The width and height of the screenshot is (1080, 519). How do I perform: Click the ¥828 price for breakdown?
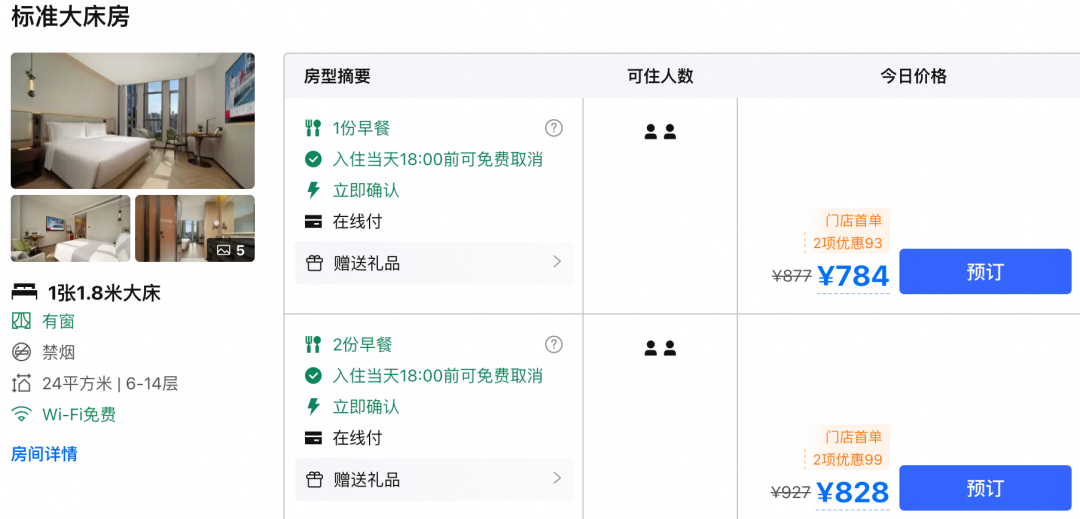click(853, 493)
